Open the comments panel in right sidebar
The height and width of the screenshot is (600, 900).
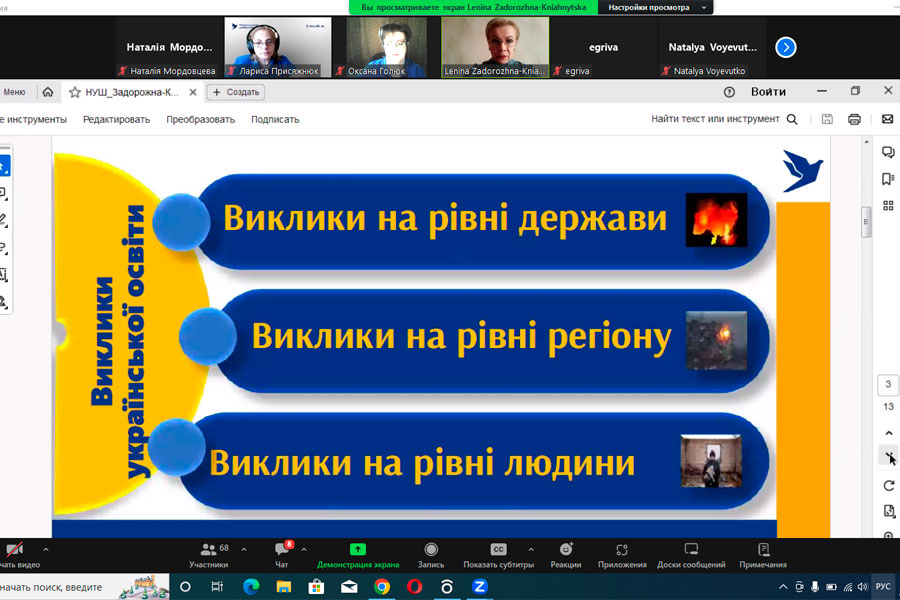888,153
